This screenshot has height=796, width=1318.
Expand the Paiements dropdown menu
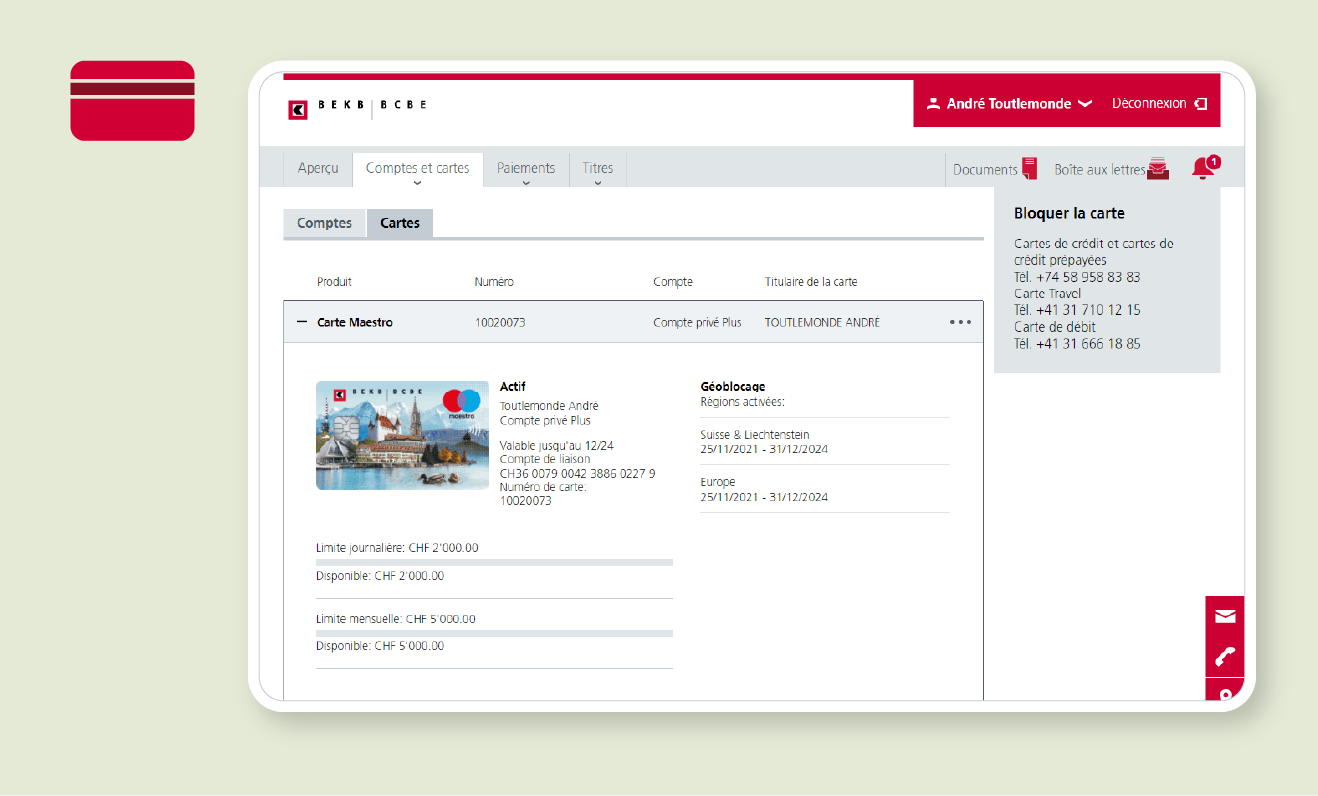pyautogui.click(x=525, y=169)
